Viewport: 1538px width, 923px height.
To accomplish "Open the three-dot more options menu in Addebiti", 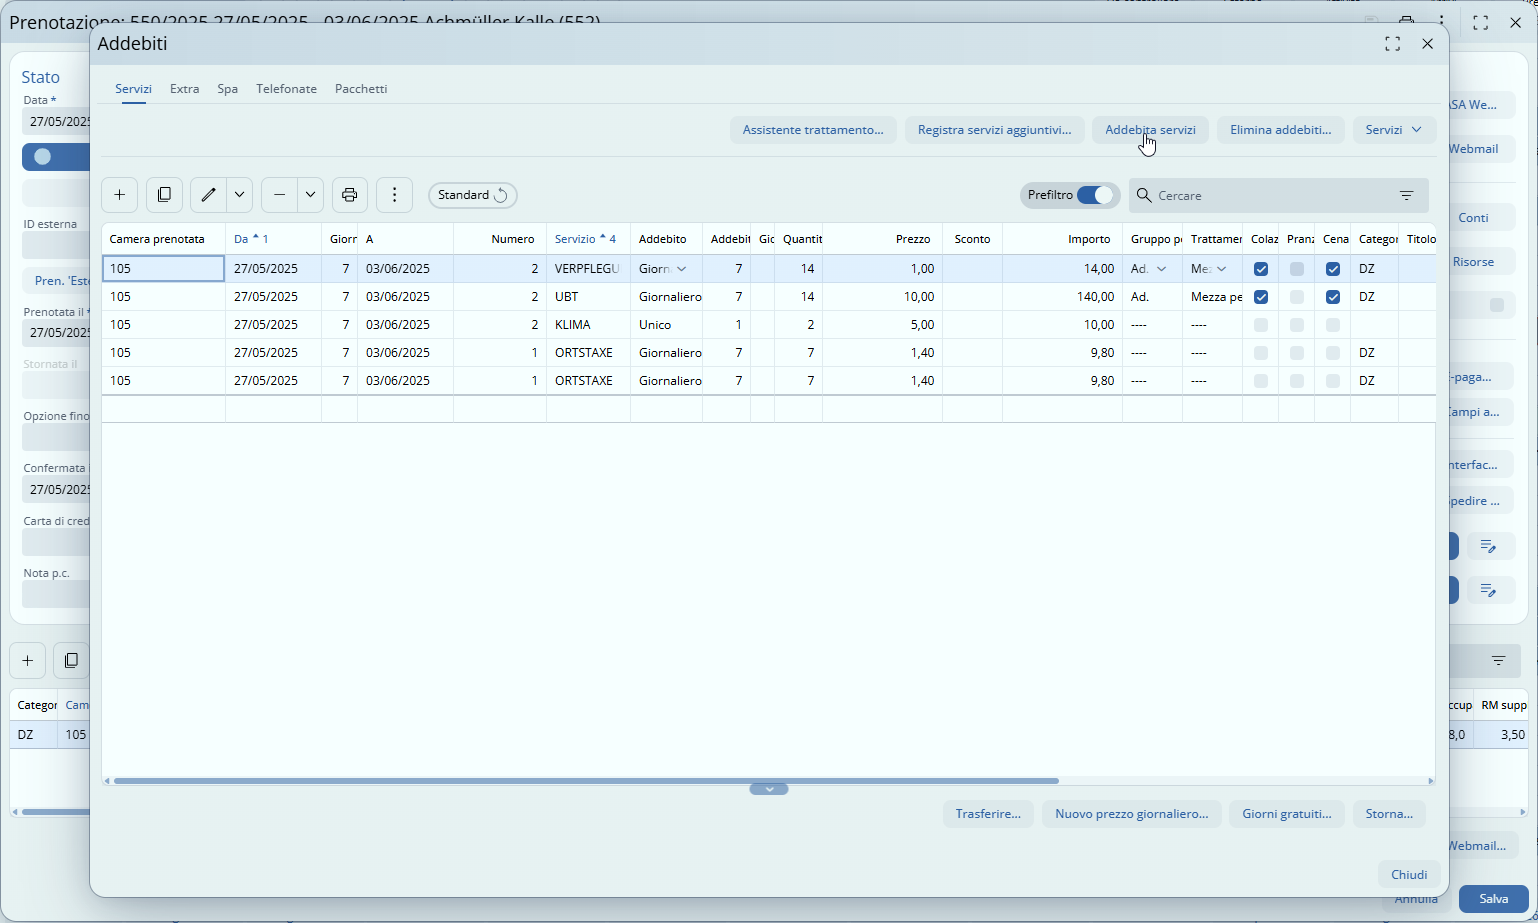I will (x=395, y=195).
